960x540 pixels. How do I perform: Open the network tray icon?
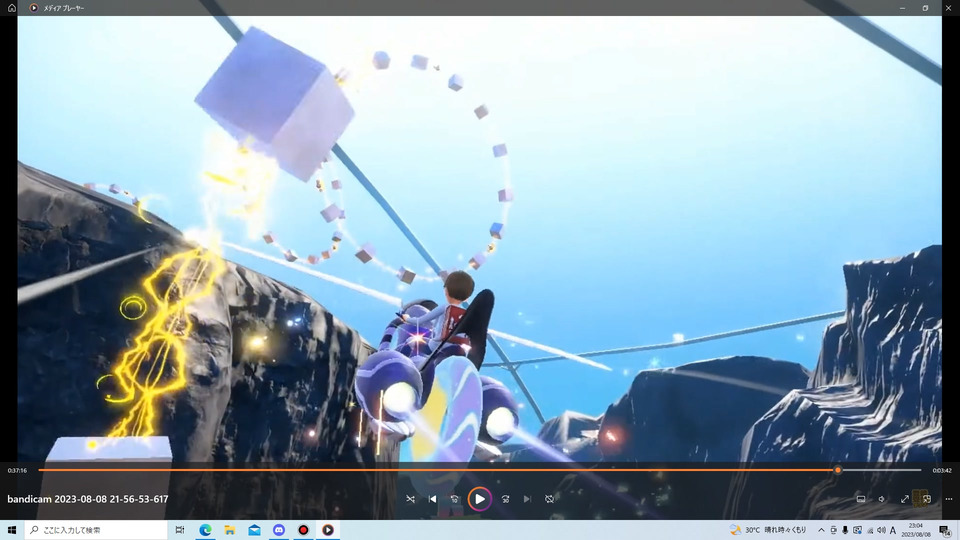869,530
